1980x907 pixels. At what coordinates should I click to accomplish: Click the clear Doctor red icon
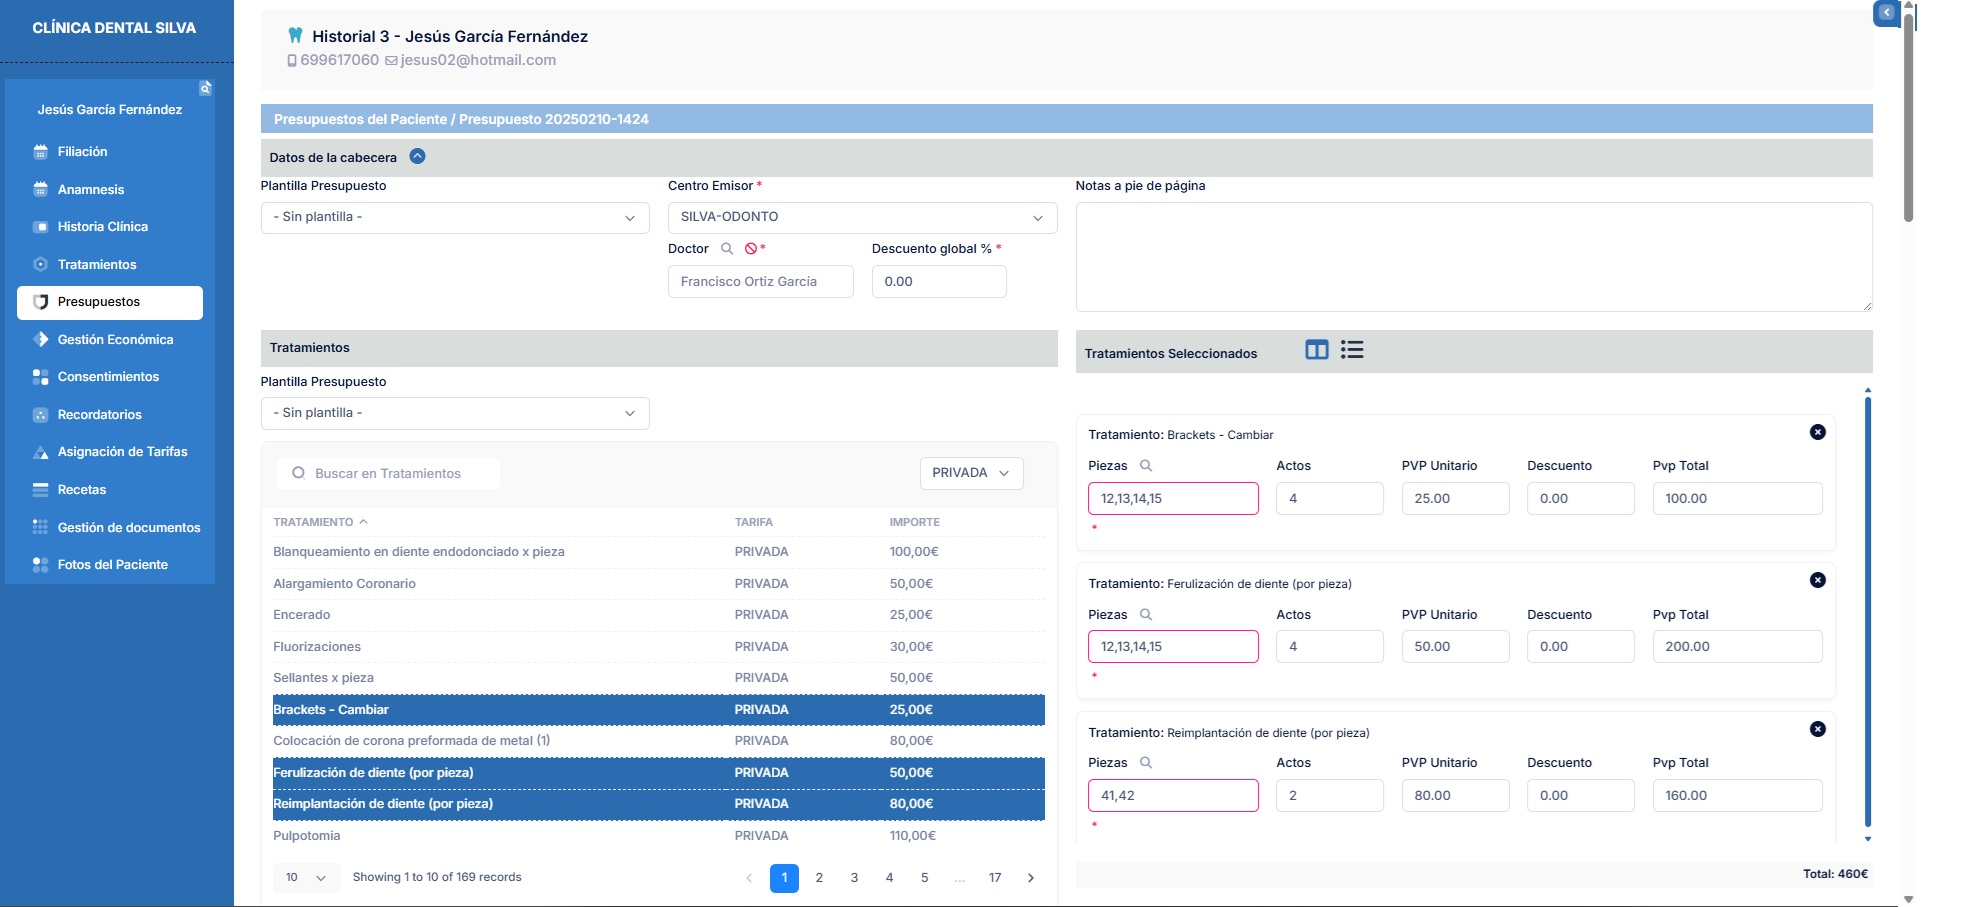[751, 248]
